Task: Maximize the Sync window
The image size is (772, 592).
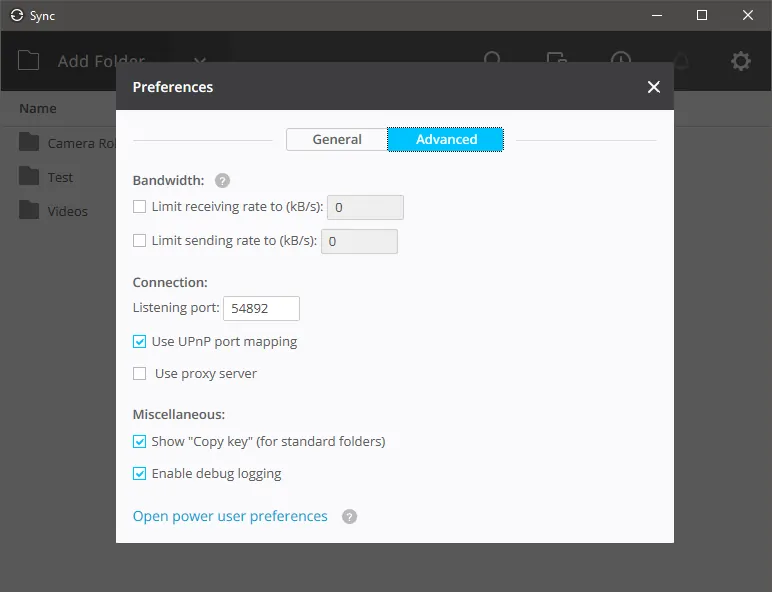Action: 702,15
